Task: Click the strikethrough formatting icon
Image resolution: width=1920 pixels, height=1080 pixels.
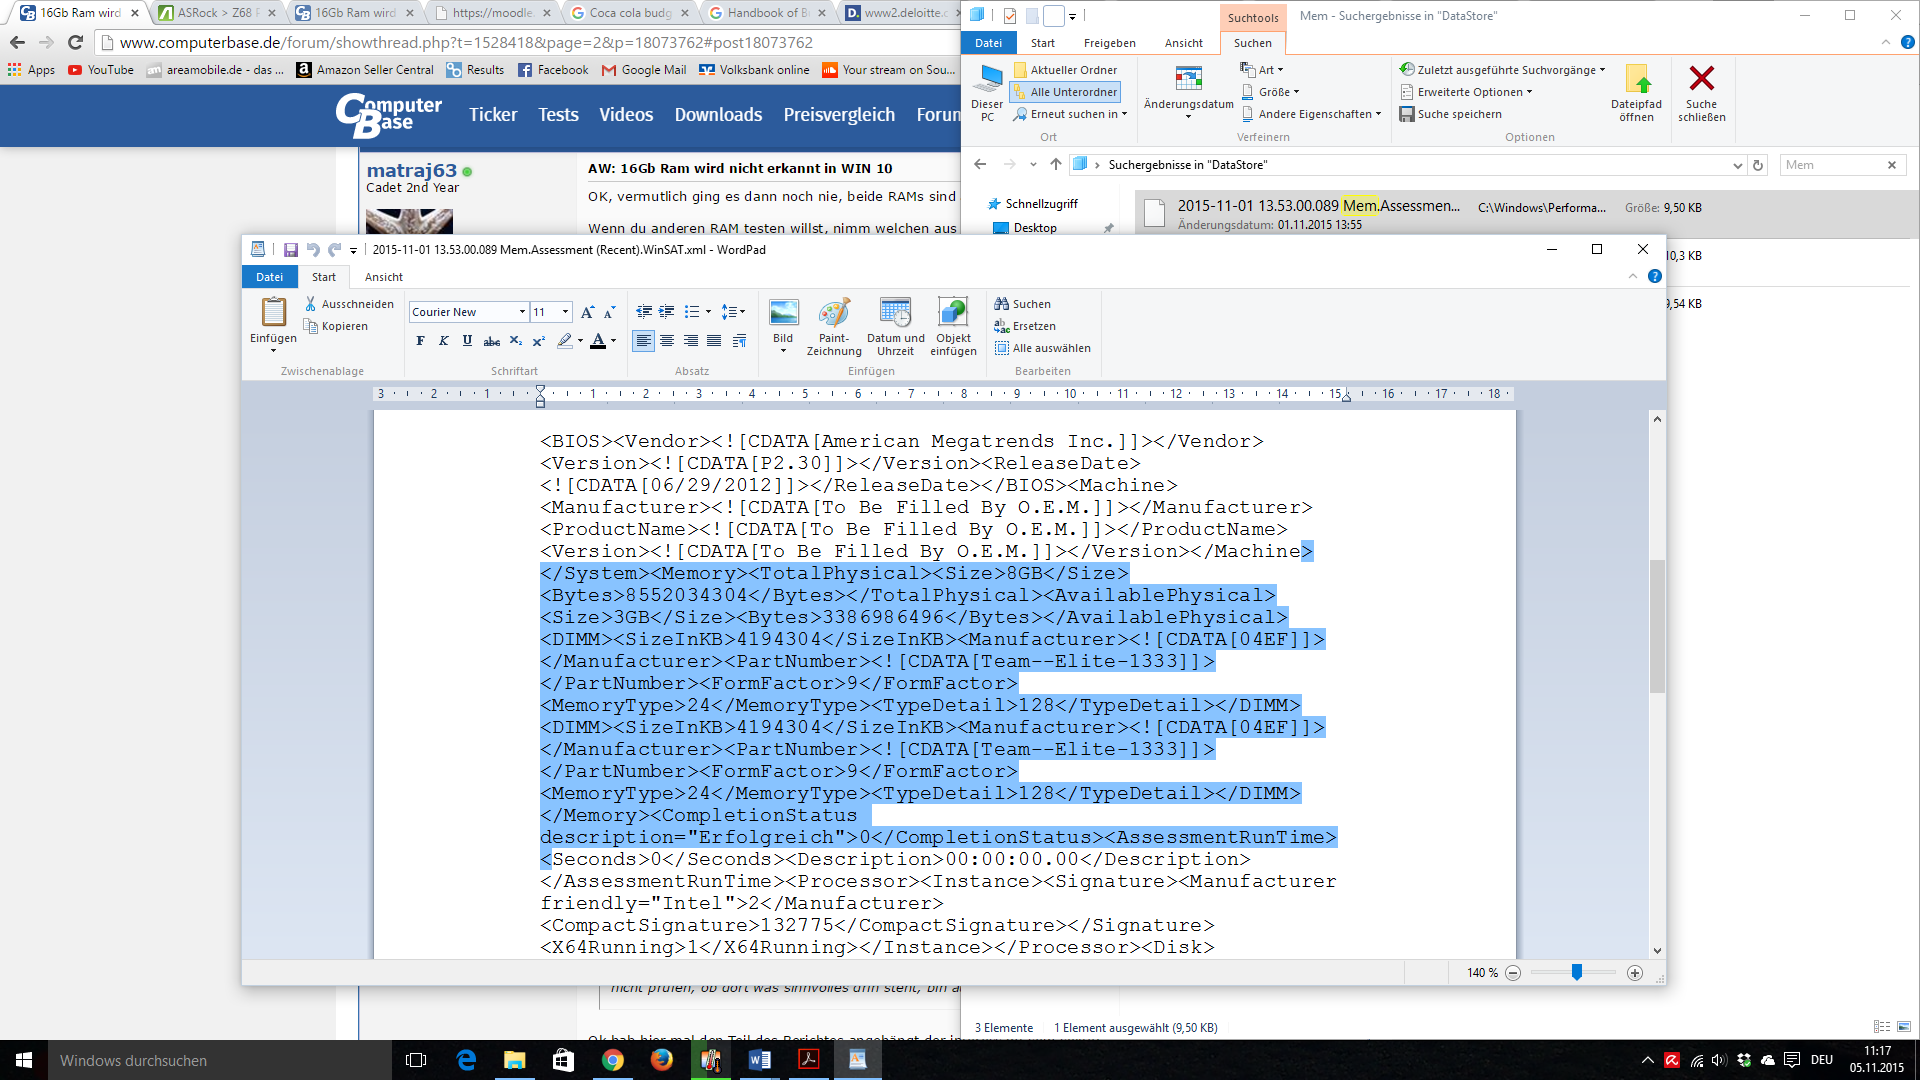Action: pyautogui.click(x=491, y=341)
